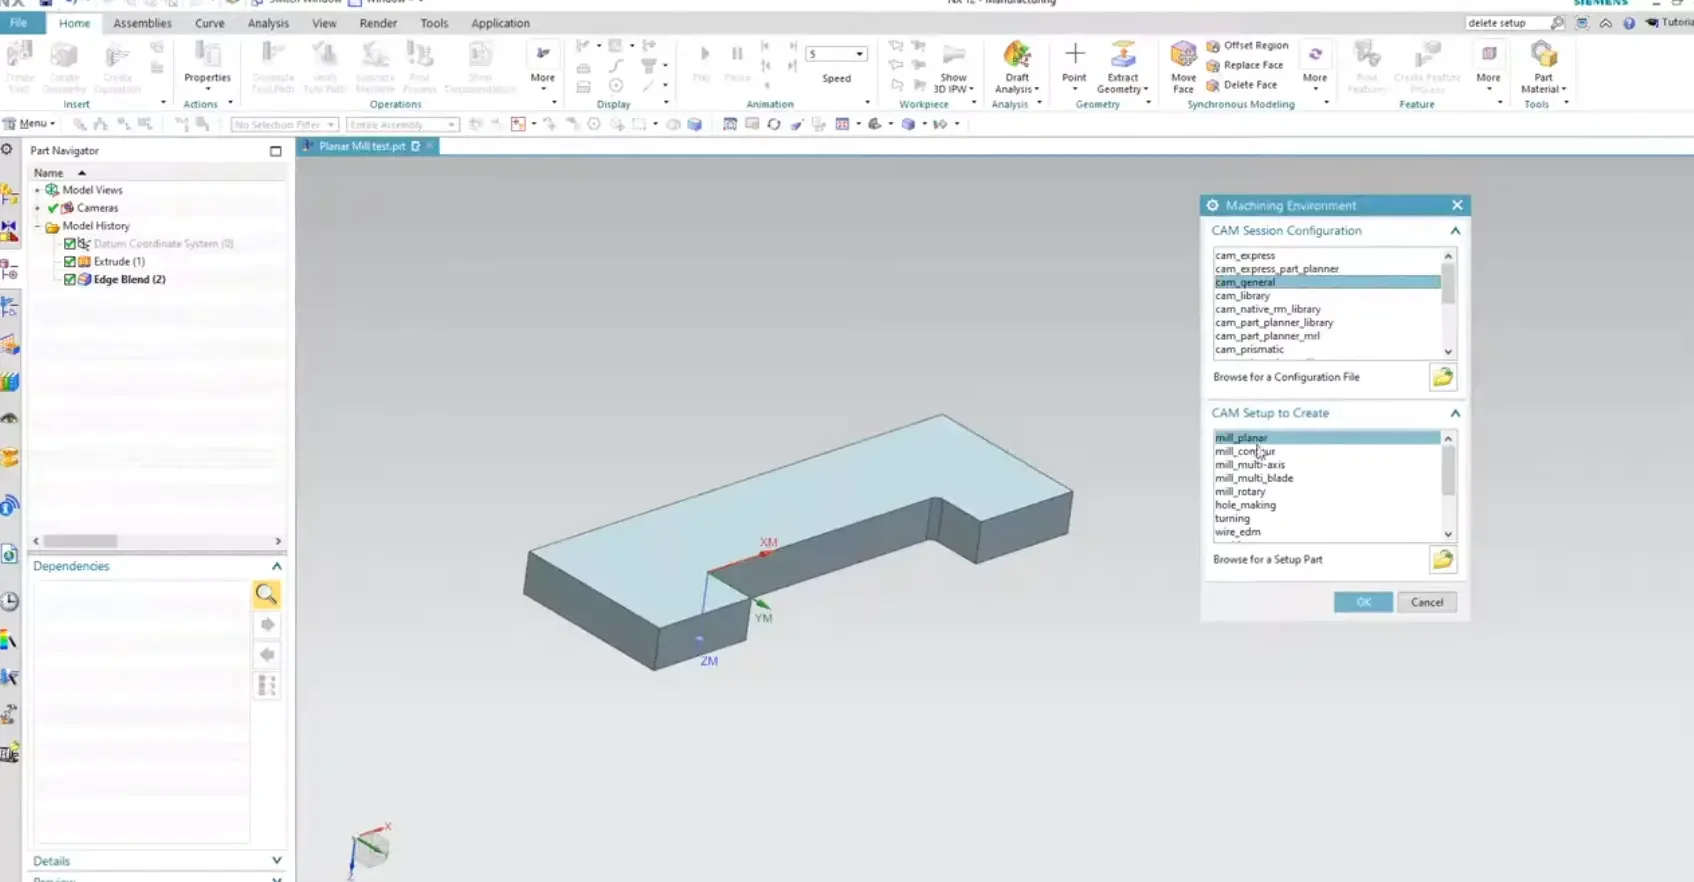Open the command finder search icon
This screenshot has width=1694, height=882.
(x=1557, y=23)
